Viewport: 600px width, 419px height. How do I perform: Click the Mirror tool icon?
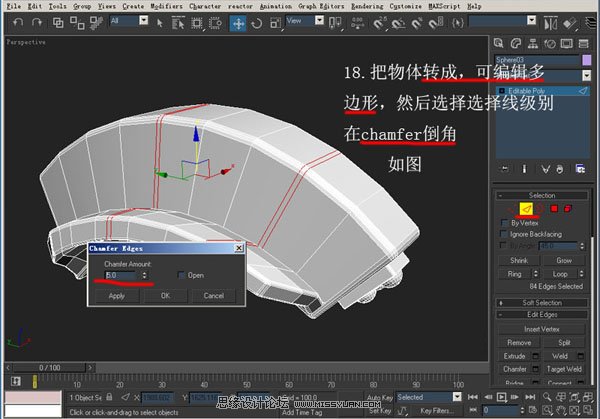pyautogui.click(x=550, y=23)
